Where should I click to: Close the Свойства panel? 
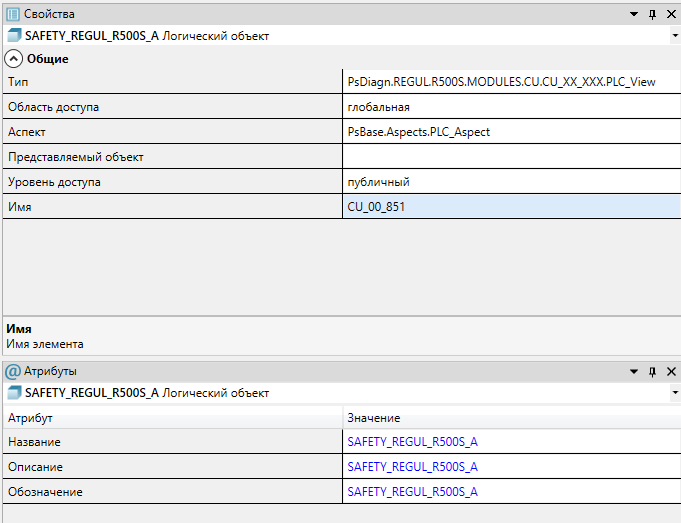(671, 14)
